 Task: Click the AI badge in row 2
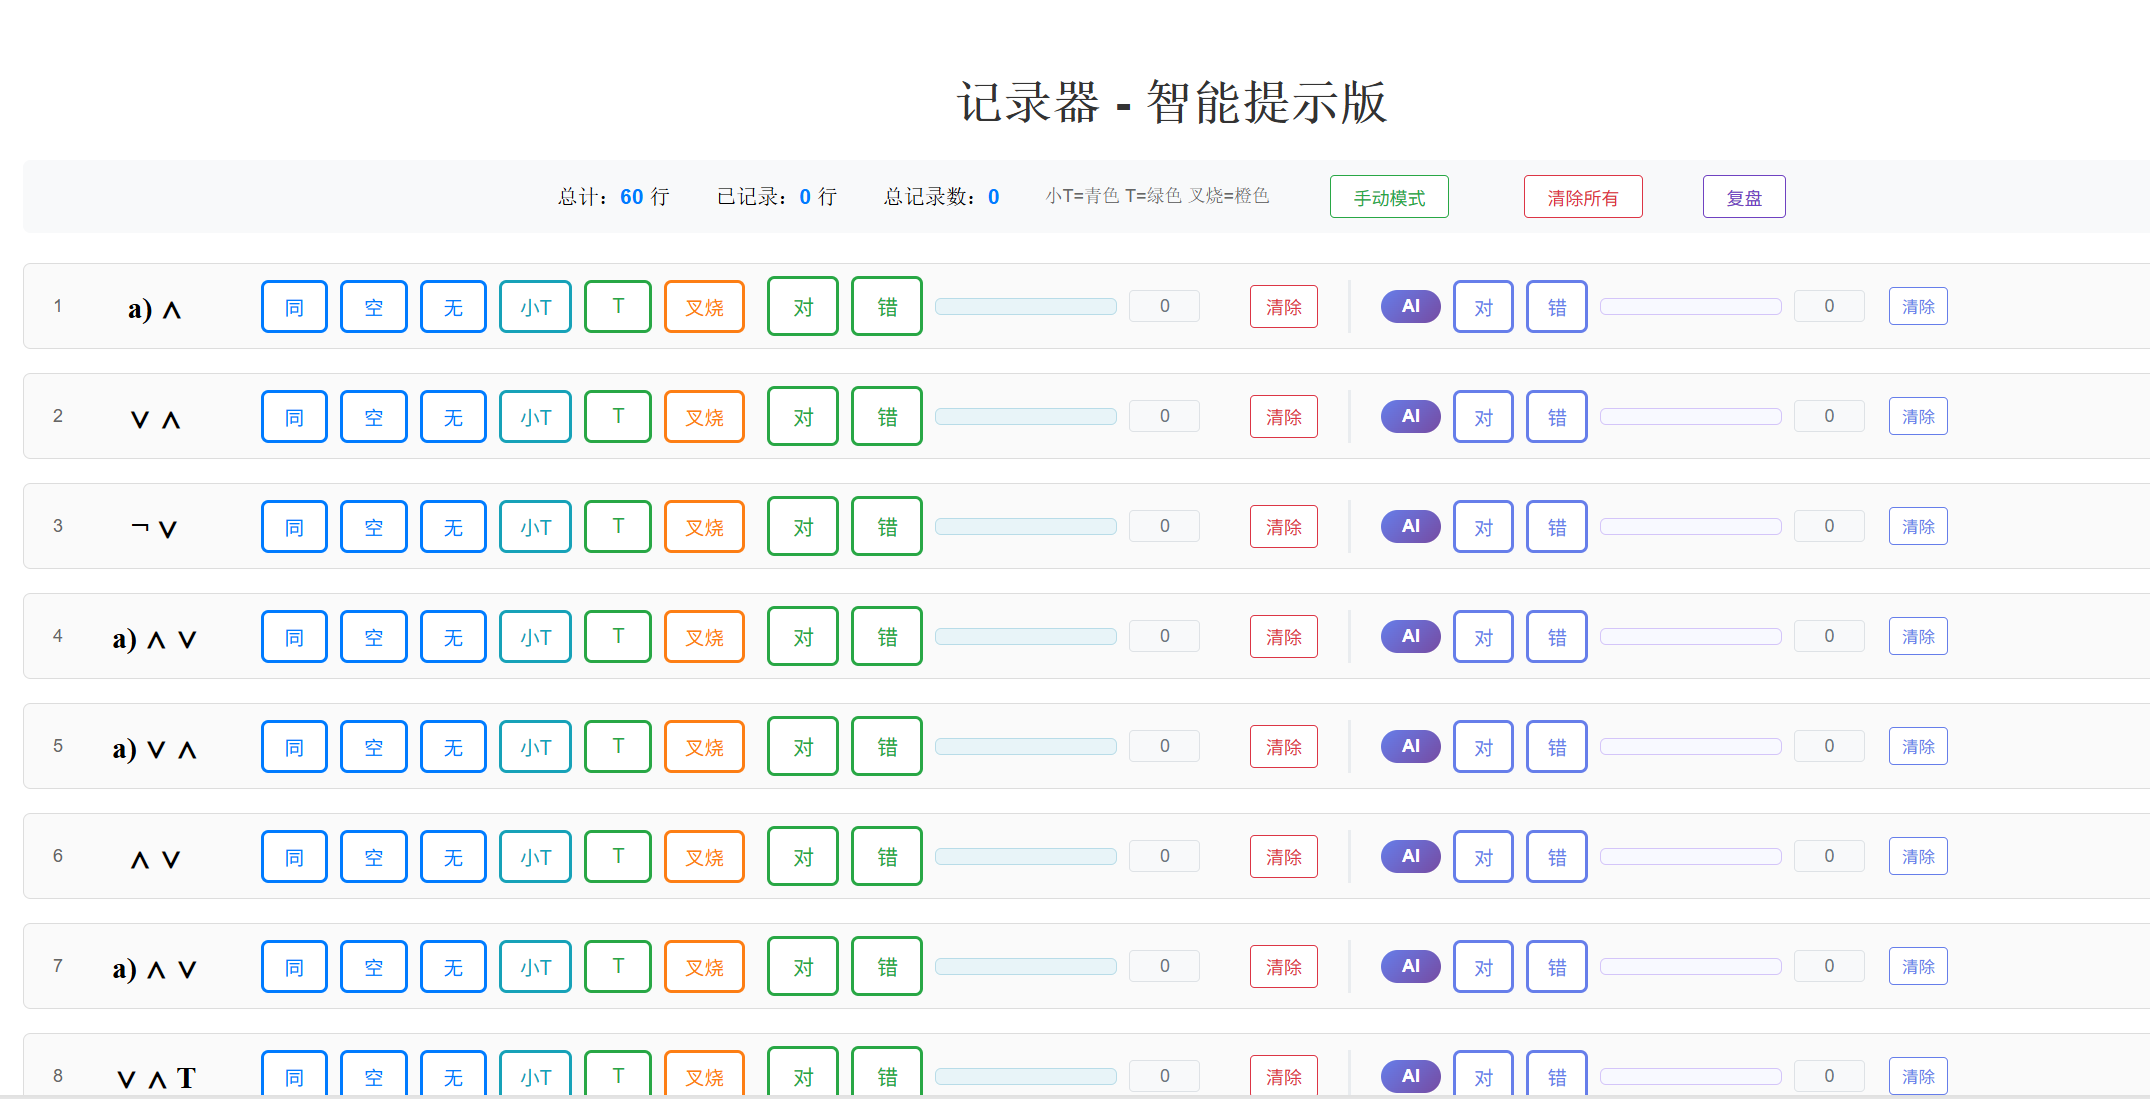[1410, 416]
